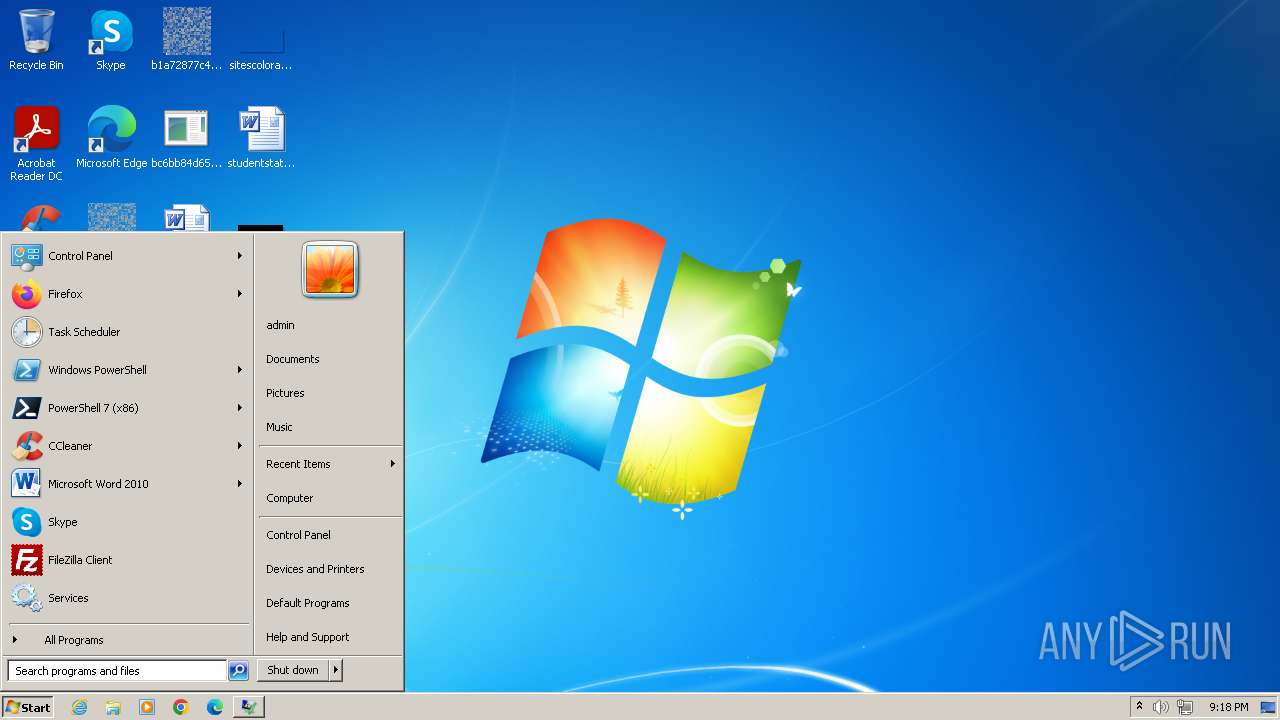Expand the Microsoft Word 2010 jump list arrow
Screen dimensions: 1280x720
pyautogui.click(x=240, y=484)
